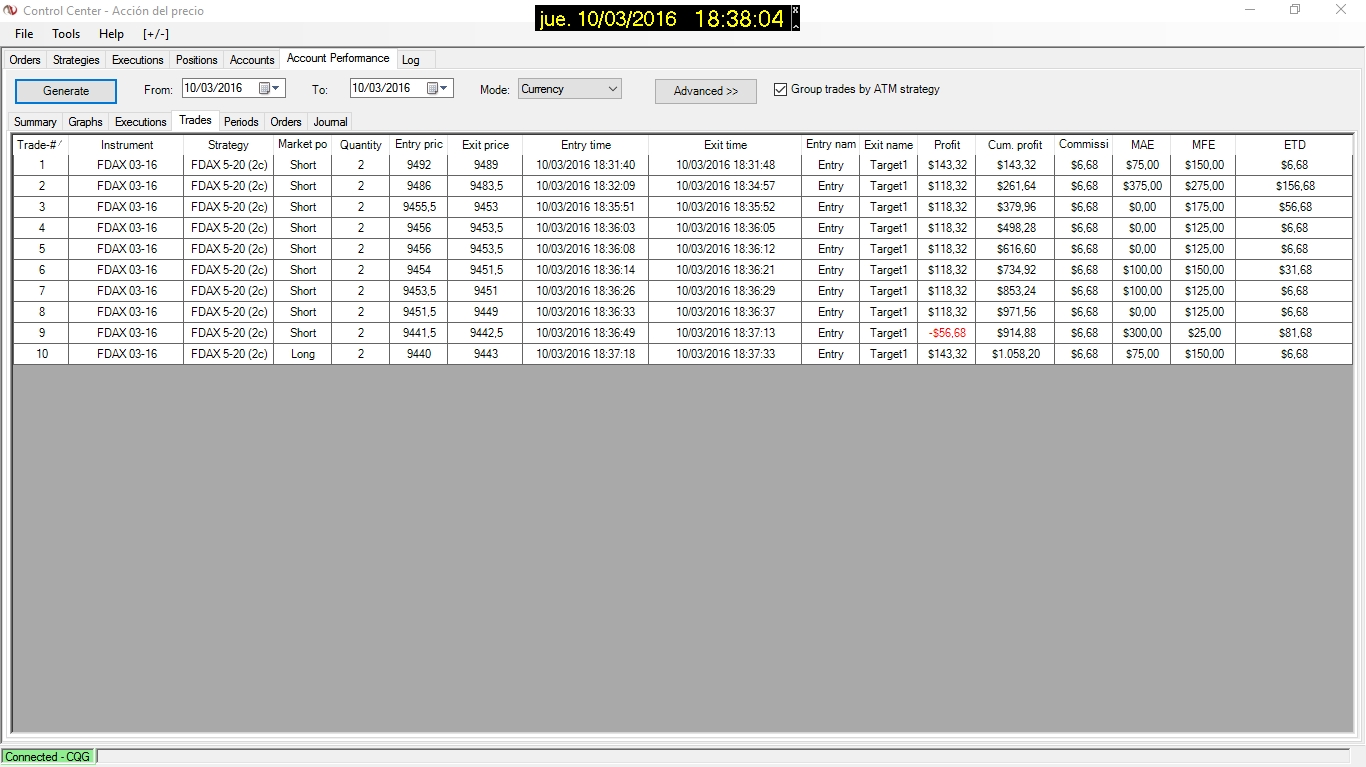This screenshot has width=1366, height=767.
Task: Sort by MAE column header
Action: (1142, 145)
